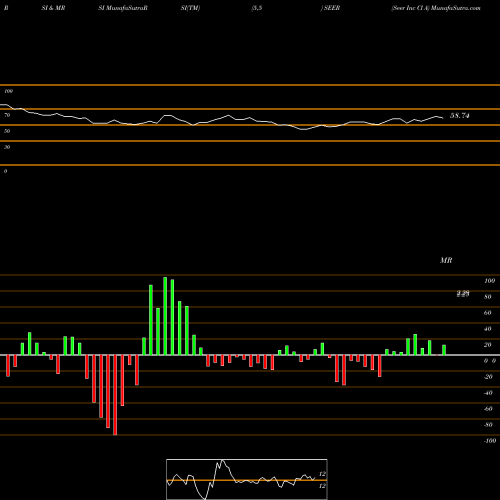Click the RSI axis label 30

click(7, 147)
